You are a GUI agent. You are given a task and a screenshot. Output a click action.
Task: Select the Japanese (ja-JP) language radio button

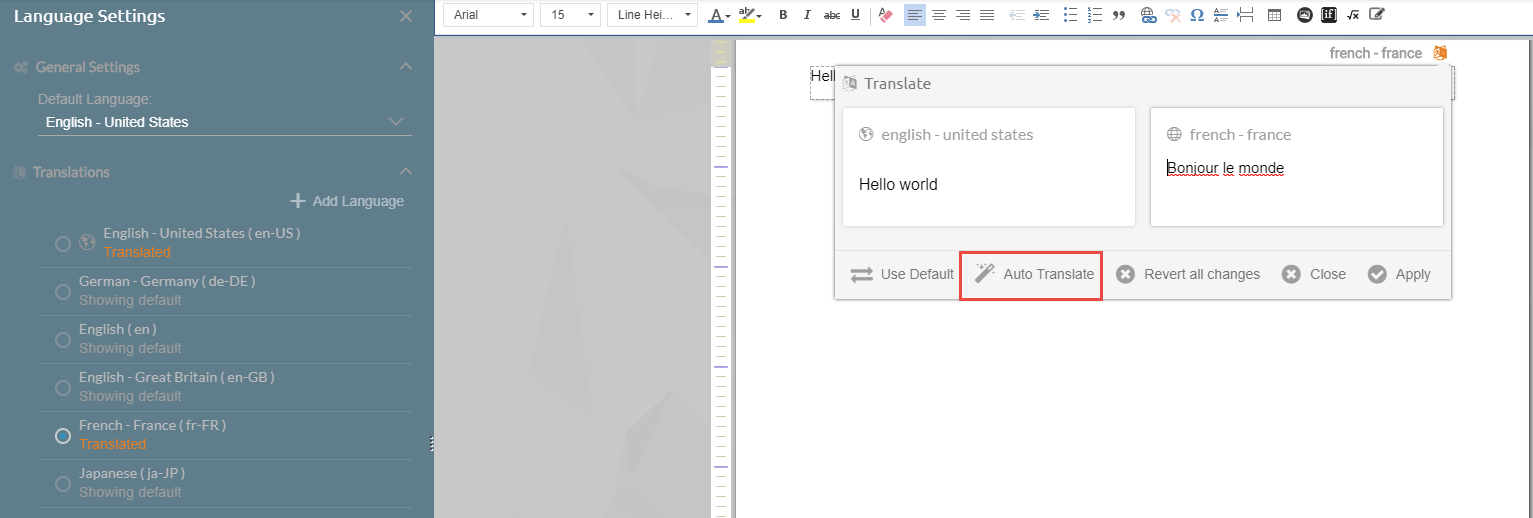coord(63,483)
